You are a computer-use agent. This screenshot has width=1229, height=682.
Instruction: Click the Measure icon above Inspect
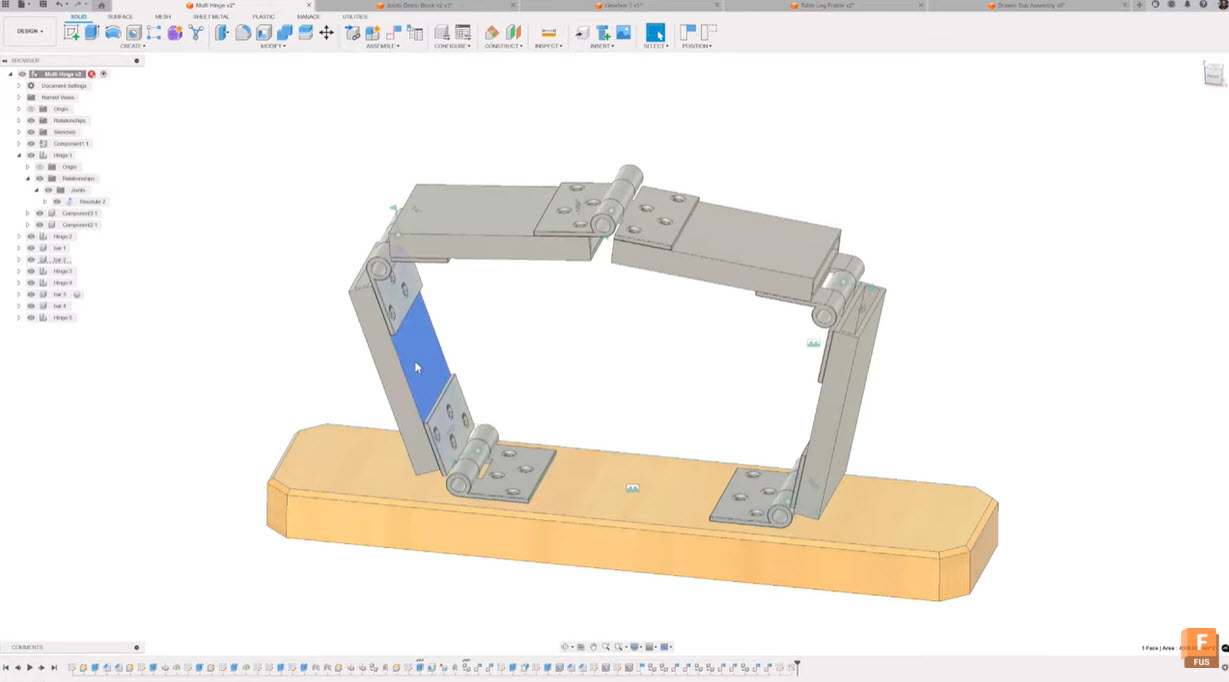tap(548, 32)
